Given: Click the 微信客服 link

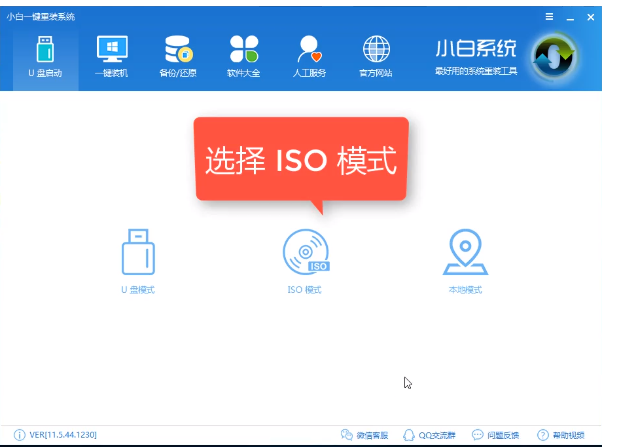Looking at the screenshot, I should (364, 435).
